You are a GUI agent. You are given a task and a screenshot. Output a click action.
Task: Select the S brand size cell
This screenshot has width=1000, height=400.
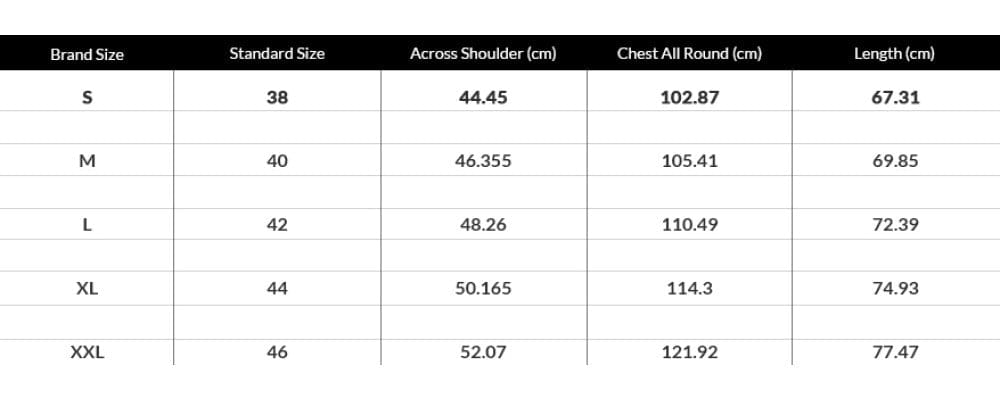87,97
